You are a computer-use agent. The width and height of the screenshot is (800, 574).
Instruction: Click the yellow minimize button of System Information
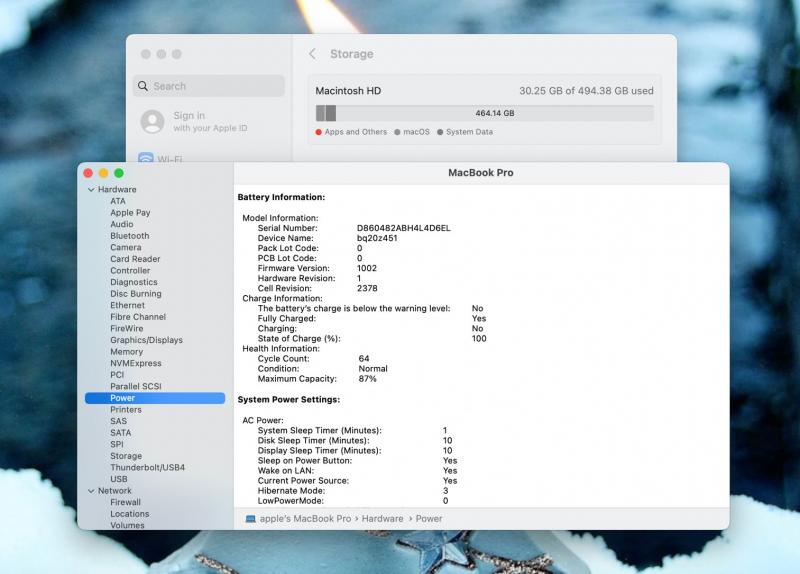(104, 173)
